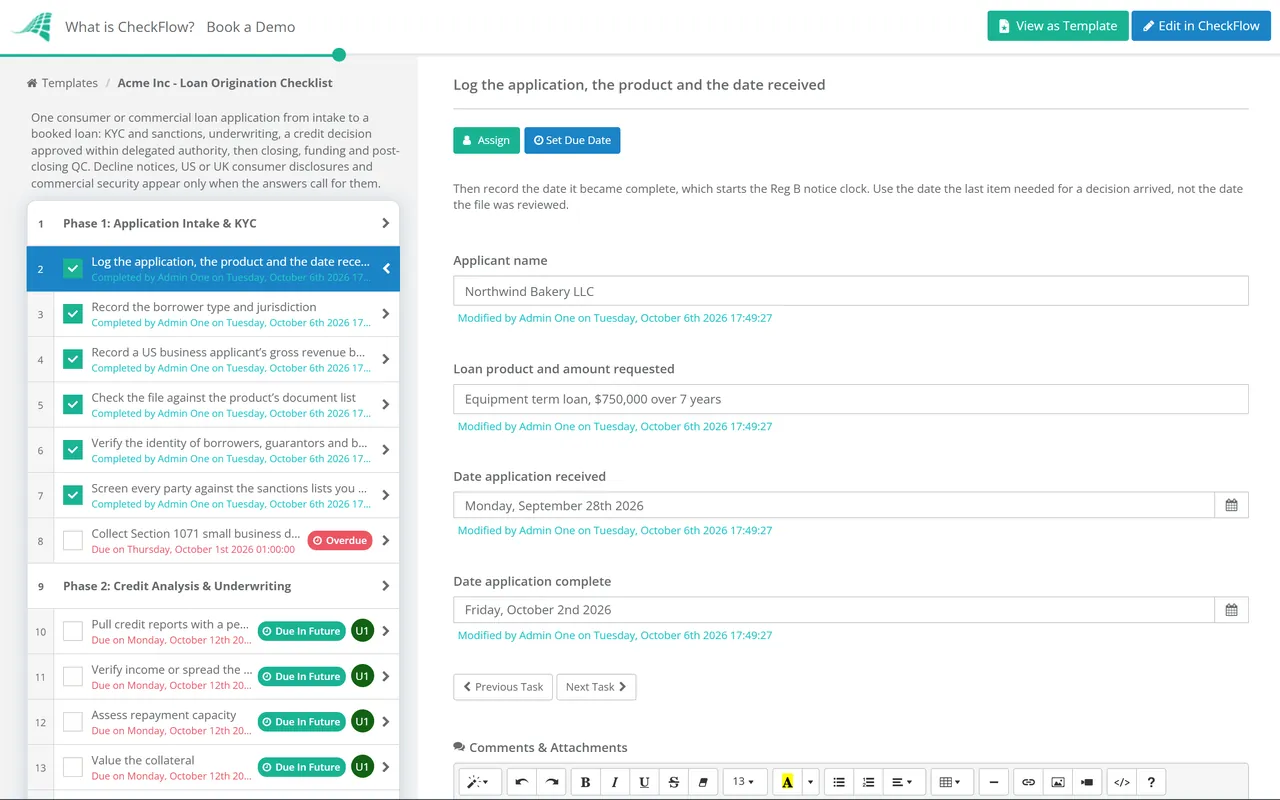Toggle strikethrough formatting in comment editor

[673, 782]
